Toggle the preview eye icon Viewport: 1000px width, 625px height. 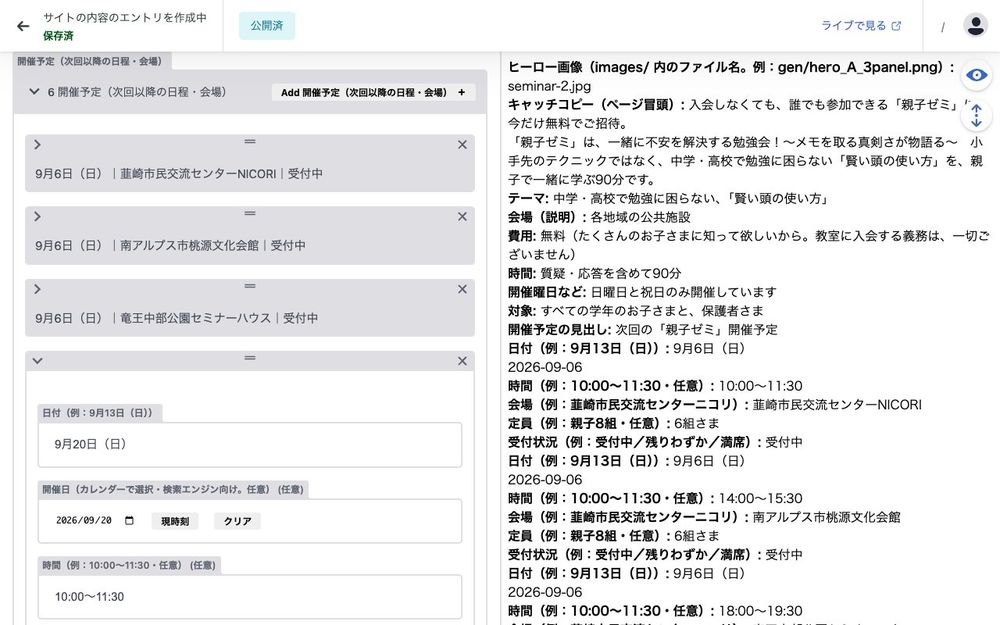coord(976,75)
